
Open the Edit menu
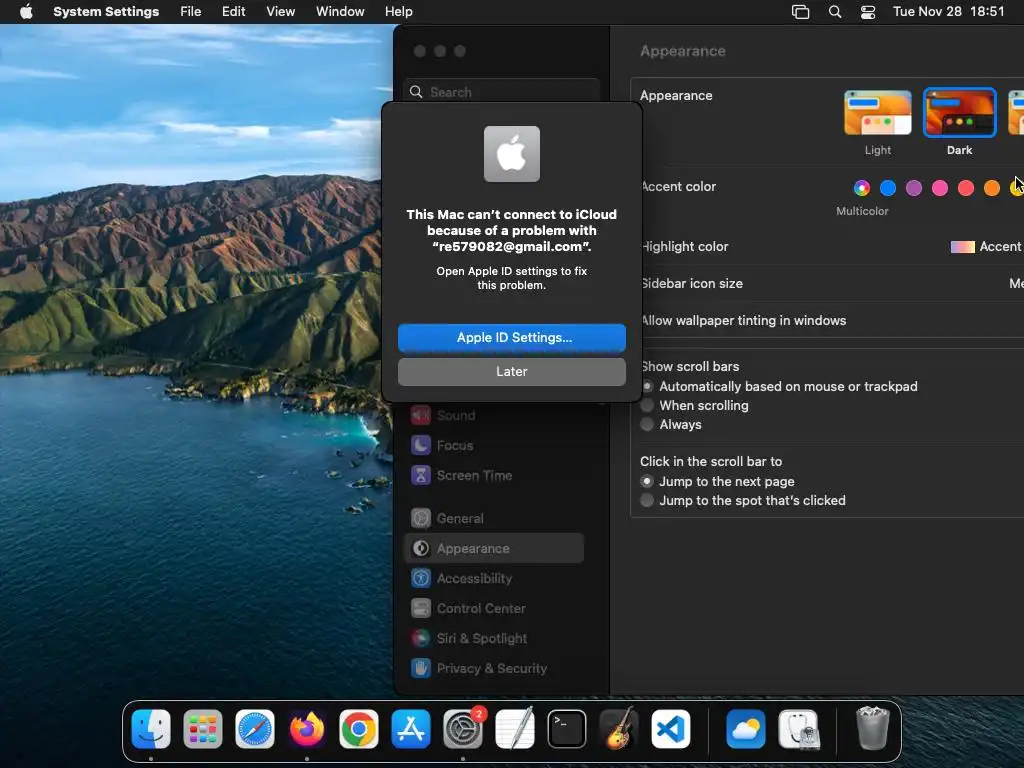[233, 12]
